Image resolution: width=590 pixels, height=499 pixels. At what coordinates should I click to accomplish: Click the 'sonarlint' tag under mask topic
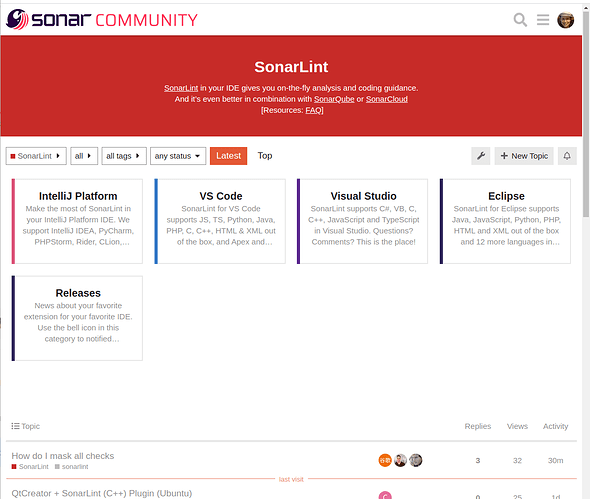click(x=71, y=467)
